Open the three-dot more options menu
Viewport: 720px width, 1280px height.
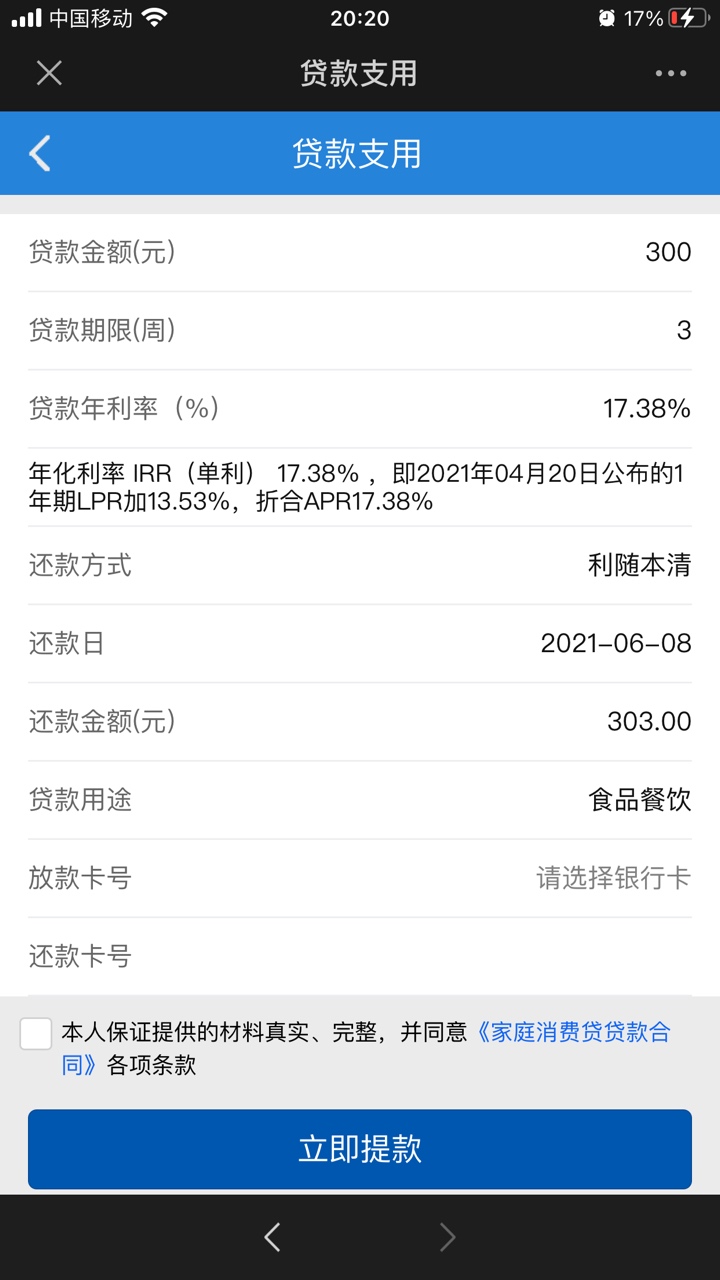(x=671, y=73)
